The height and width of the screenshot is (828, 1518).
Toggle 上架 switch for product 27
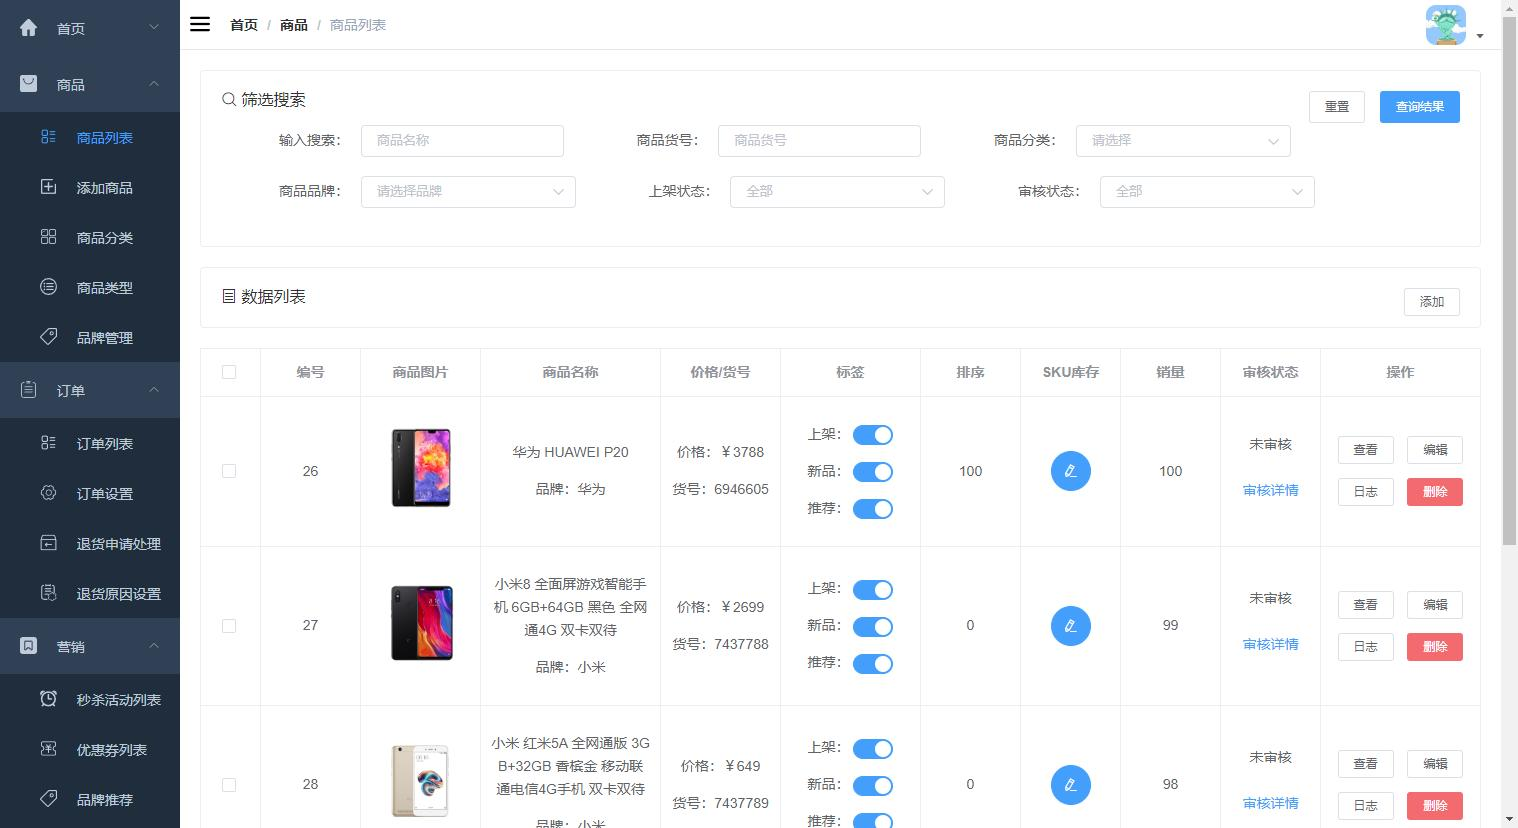point(872,590)
